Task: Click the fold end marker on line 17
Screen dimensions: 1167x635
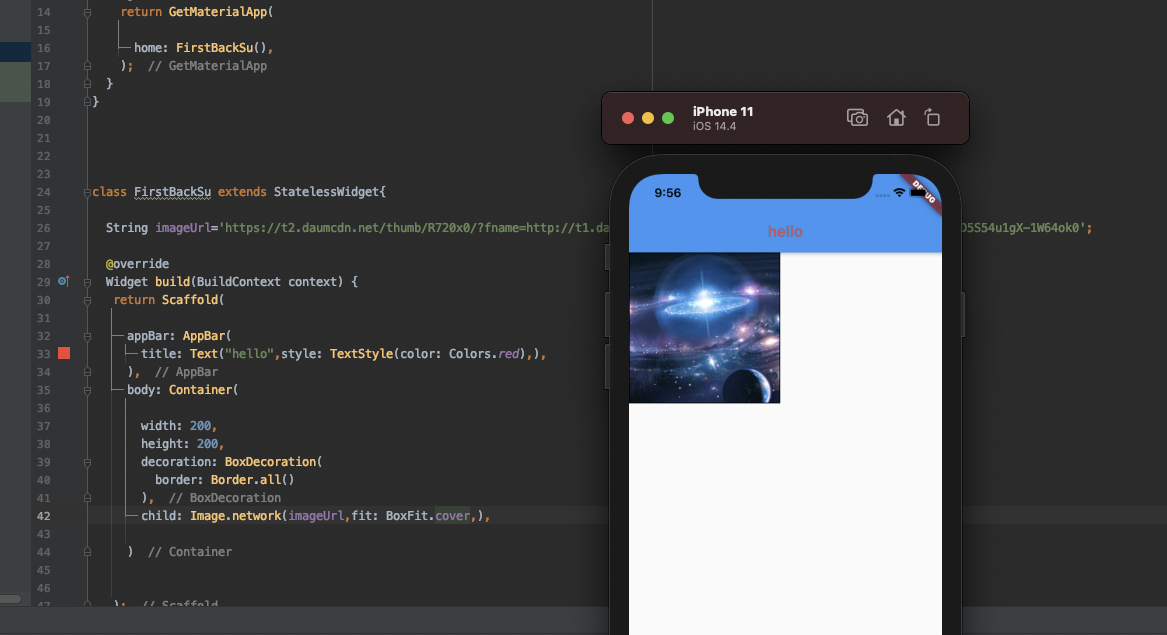Action: pyautogui.click(x=87, y=66)
